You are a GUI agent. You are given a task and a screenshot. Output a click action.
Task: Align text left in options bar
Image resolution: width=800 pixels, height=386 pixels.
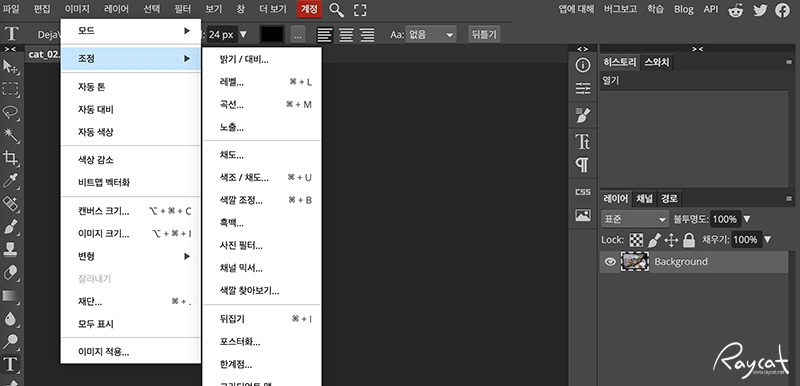pos(325,35)
